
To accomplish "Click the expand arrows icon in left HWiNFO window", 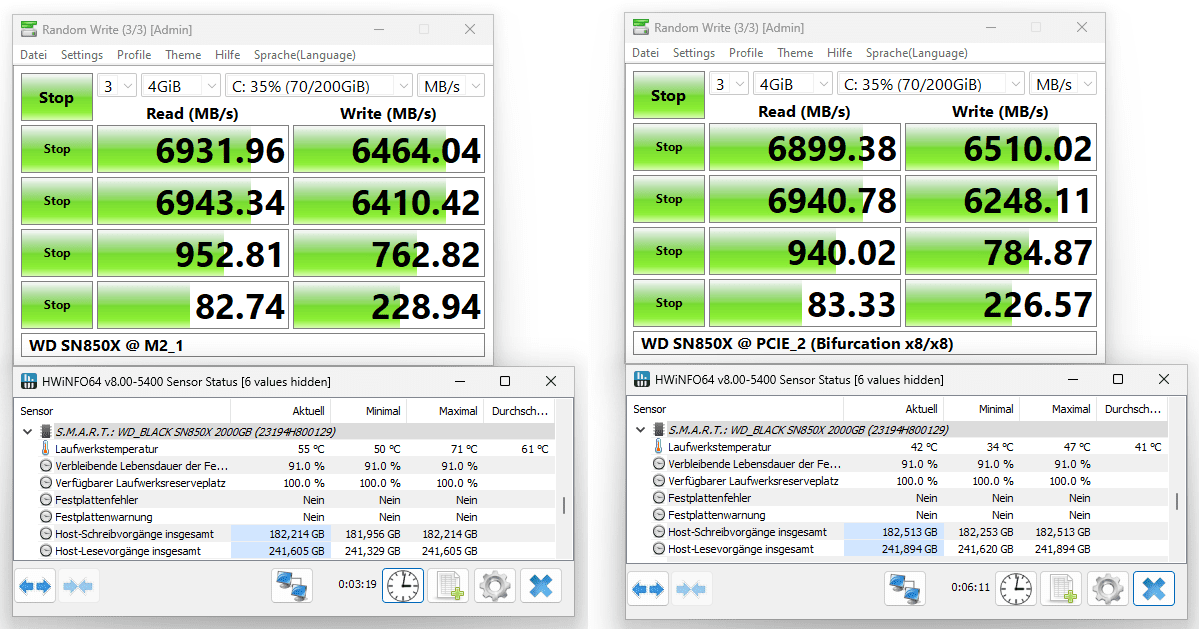I will click(x=35, y=586).
